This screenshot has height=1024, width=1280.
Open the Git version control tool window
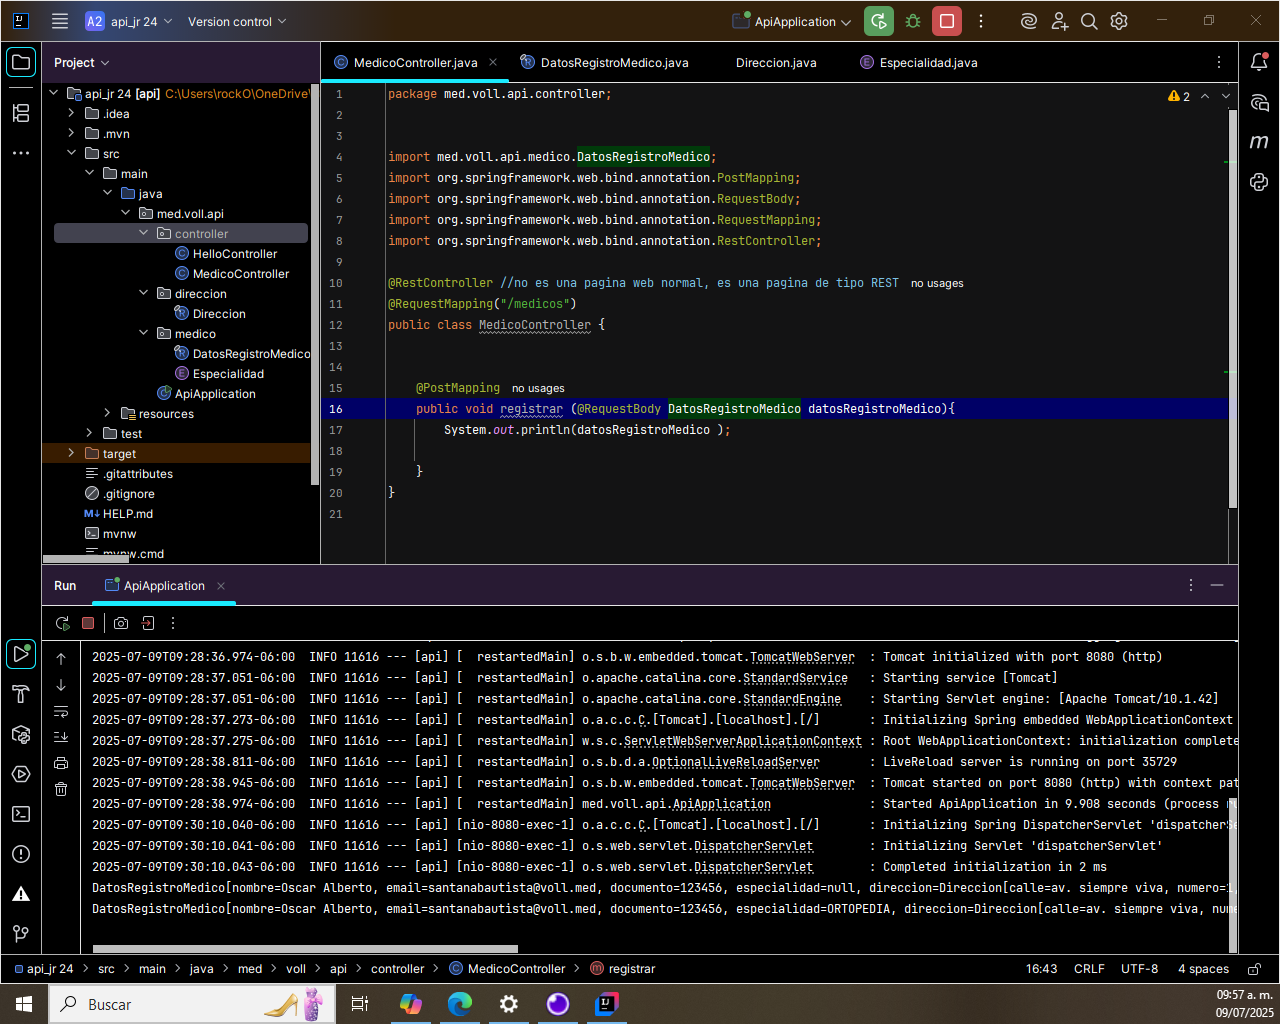[x=21, y=934]
